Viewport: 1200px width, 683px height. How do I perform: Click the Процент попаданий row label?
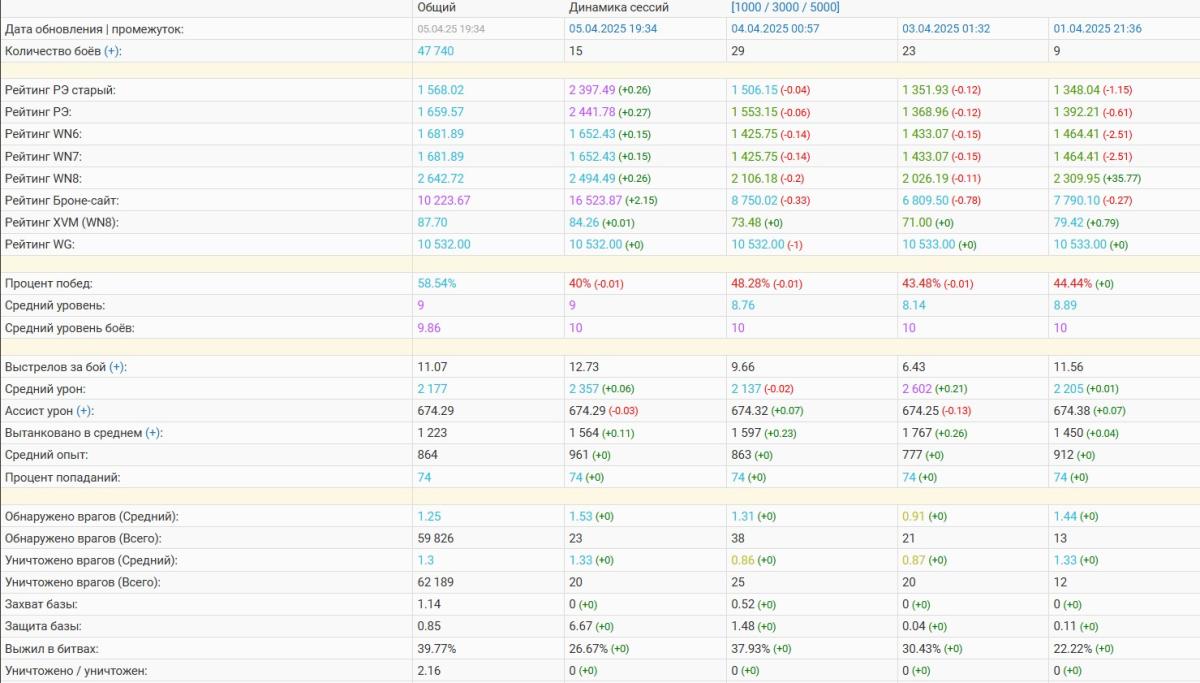[63, 477]
